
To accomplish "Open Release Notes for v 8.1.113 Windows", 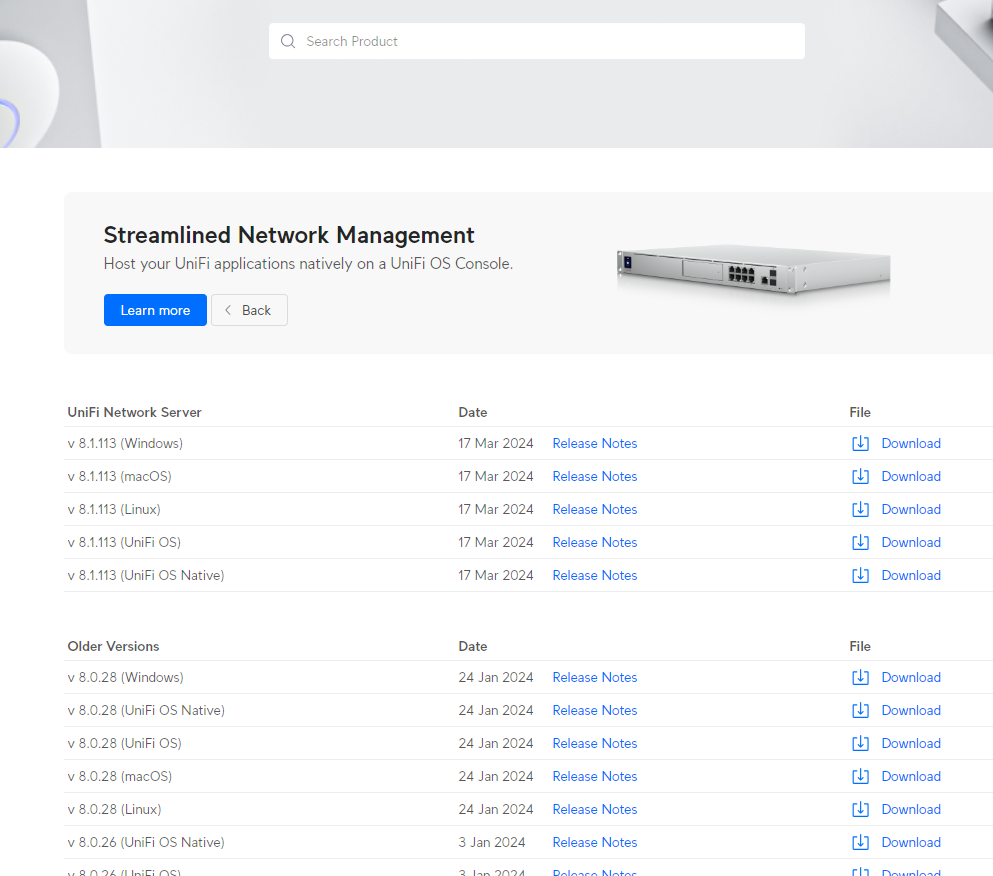I will [x=595, y=443].
